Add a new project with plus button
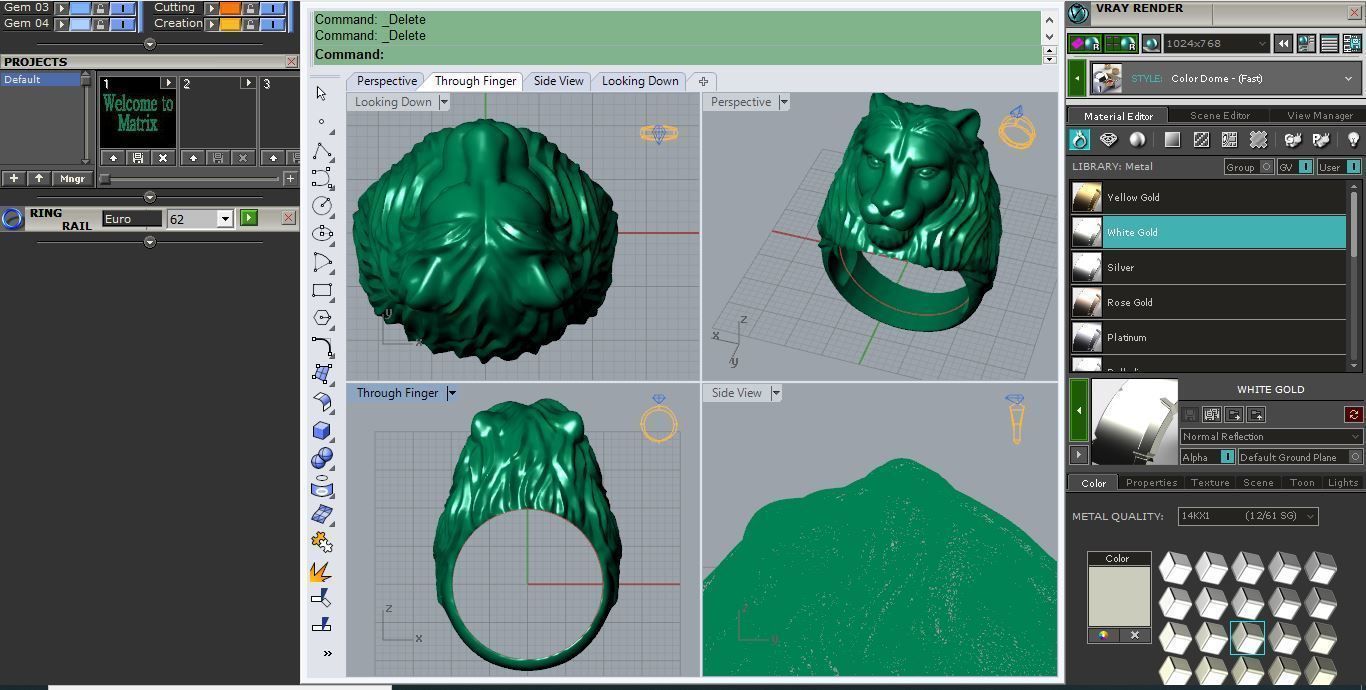The width and height of the screenshot is (1366, 690). coord(14,178)
